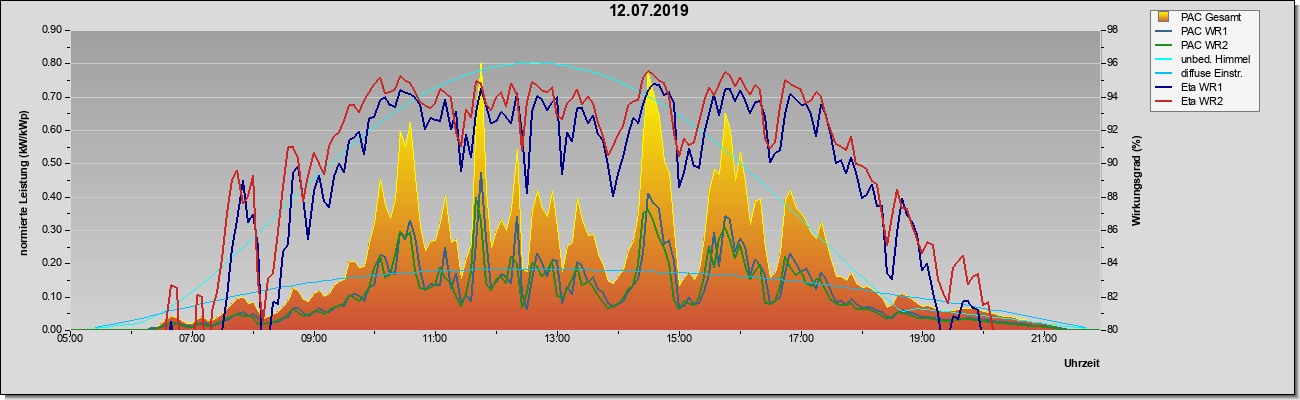Image resolution: width=1300 pixels, height=400 pixels.
Task: Click the 21:00 time axis tick
Action: click(x=1043, y=340)
